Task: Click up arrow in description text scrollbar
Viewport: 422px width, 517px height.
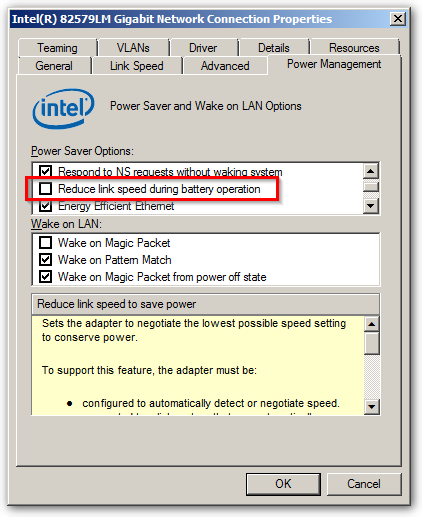Action: 372,324
